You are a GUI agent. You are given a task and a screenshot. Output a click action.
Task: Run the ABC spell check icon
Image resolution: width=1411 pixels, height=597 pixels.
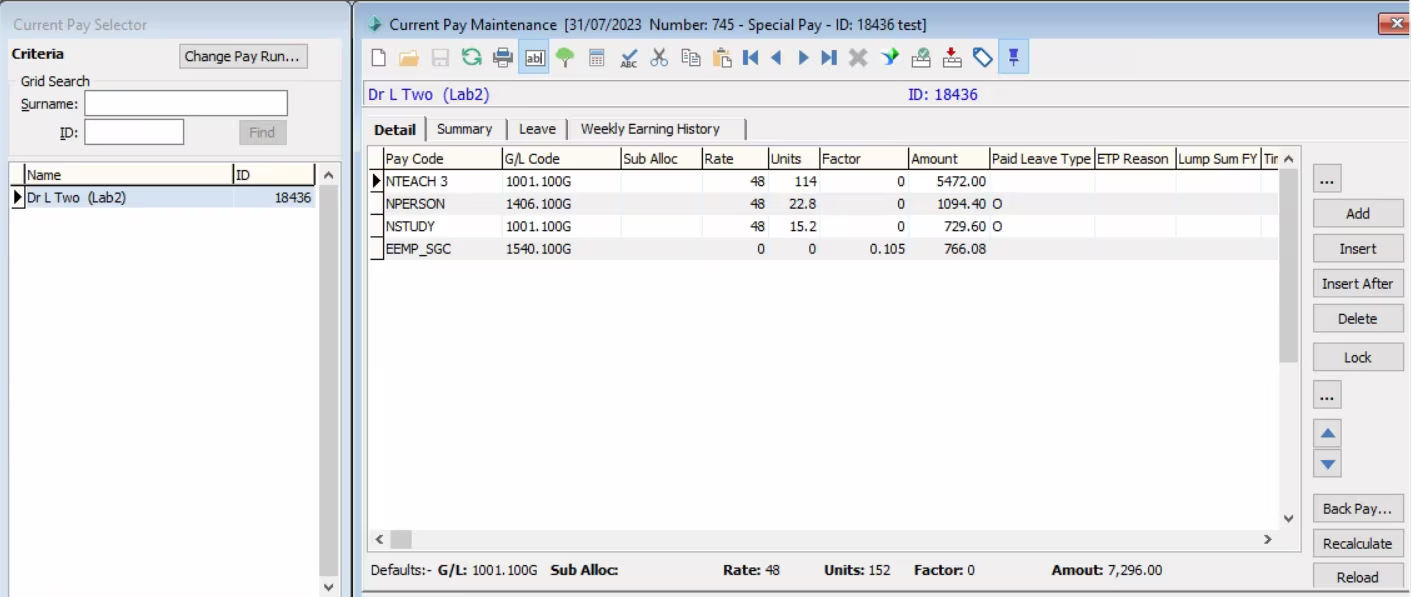(628, 58)
